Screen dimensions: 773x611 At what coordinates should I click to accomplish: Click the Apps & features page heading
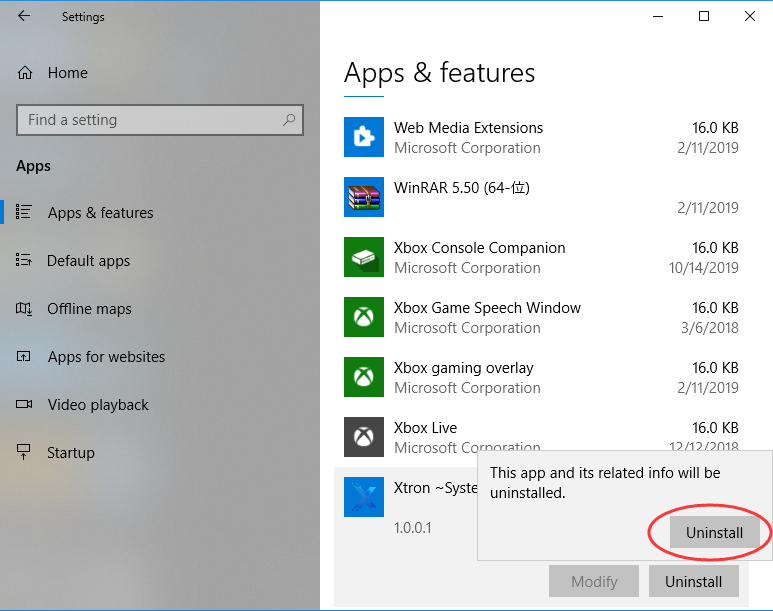click(439, 73)
